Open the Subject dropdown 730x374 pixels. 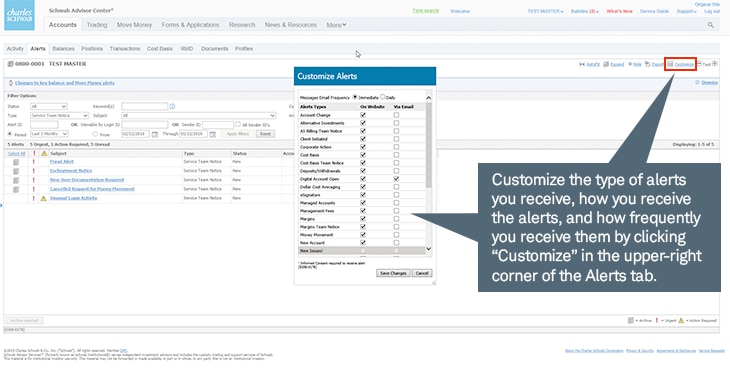(198, 116)
